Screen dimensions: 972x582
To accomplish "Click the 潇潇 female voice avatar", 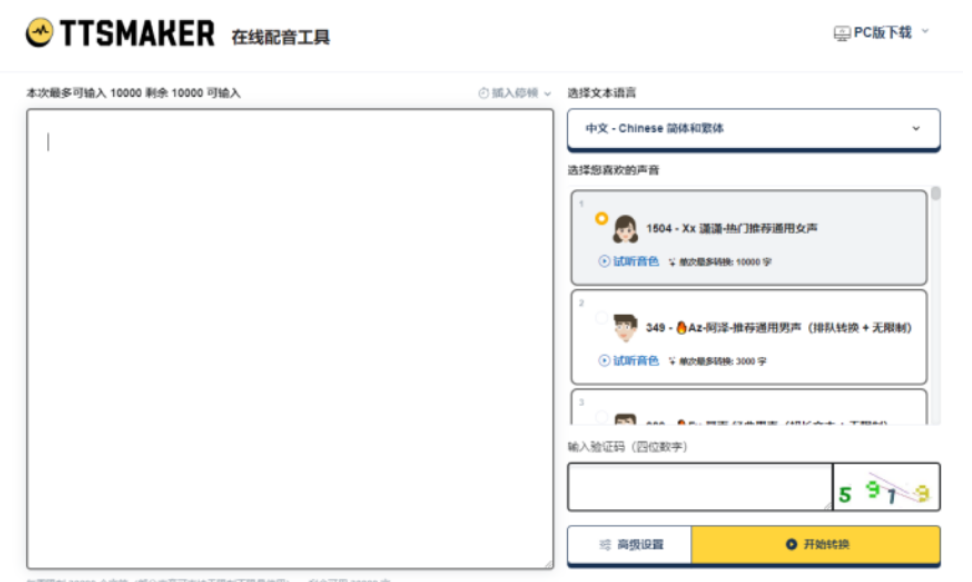I will tap(626, 229).
